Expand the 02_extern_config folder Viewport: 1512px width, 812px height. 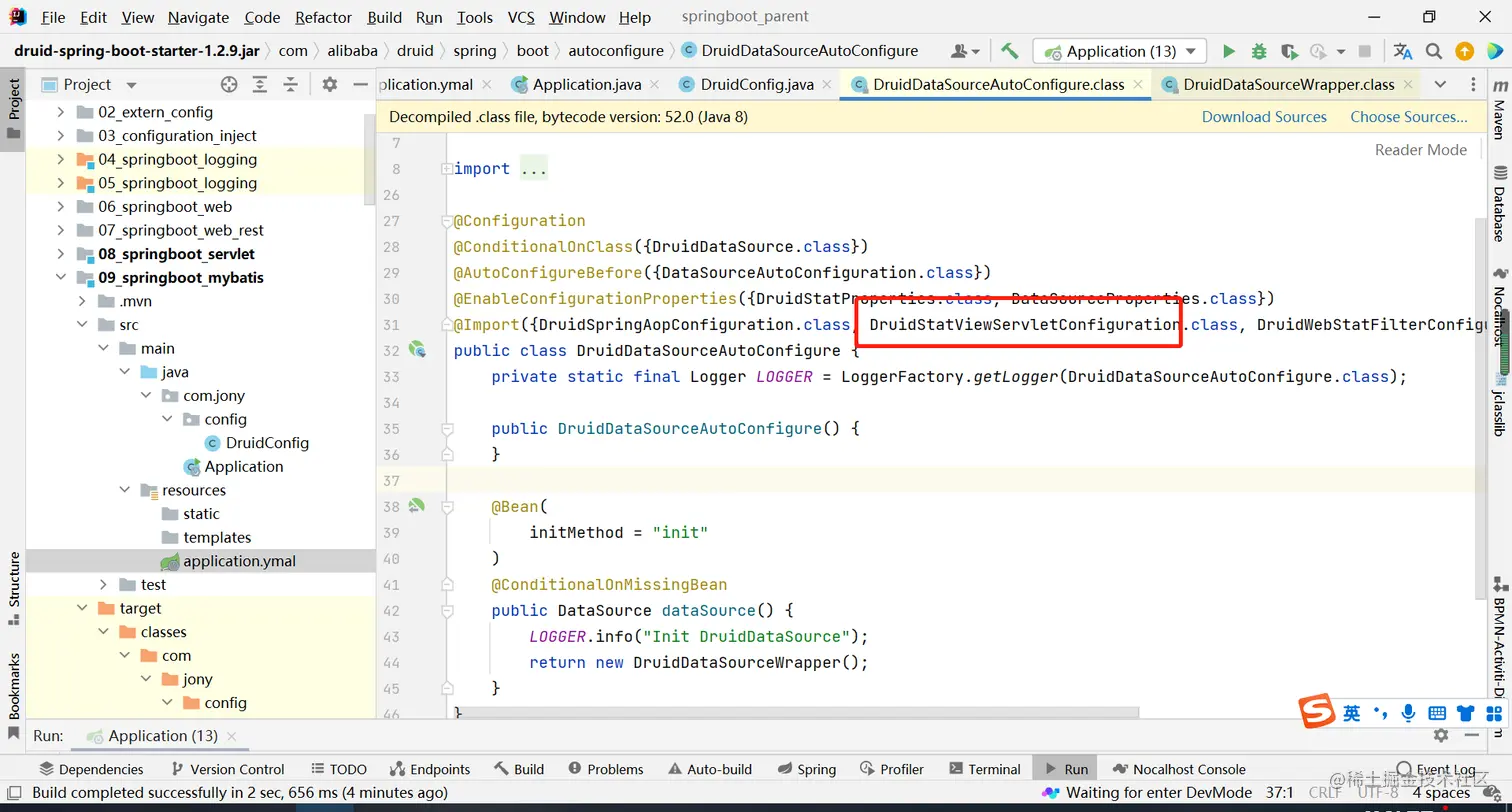[x=61, y=112]
